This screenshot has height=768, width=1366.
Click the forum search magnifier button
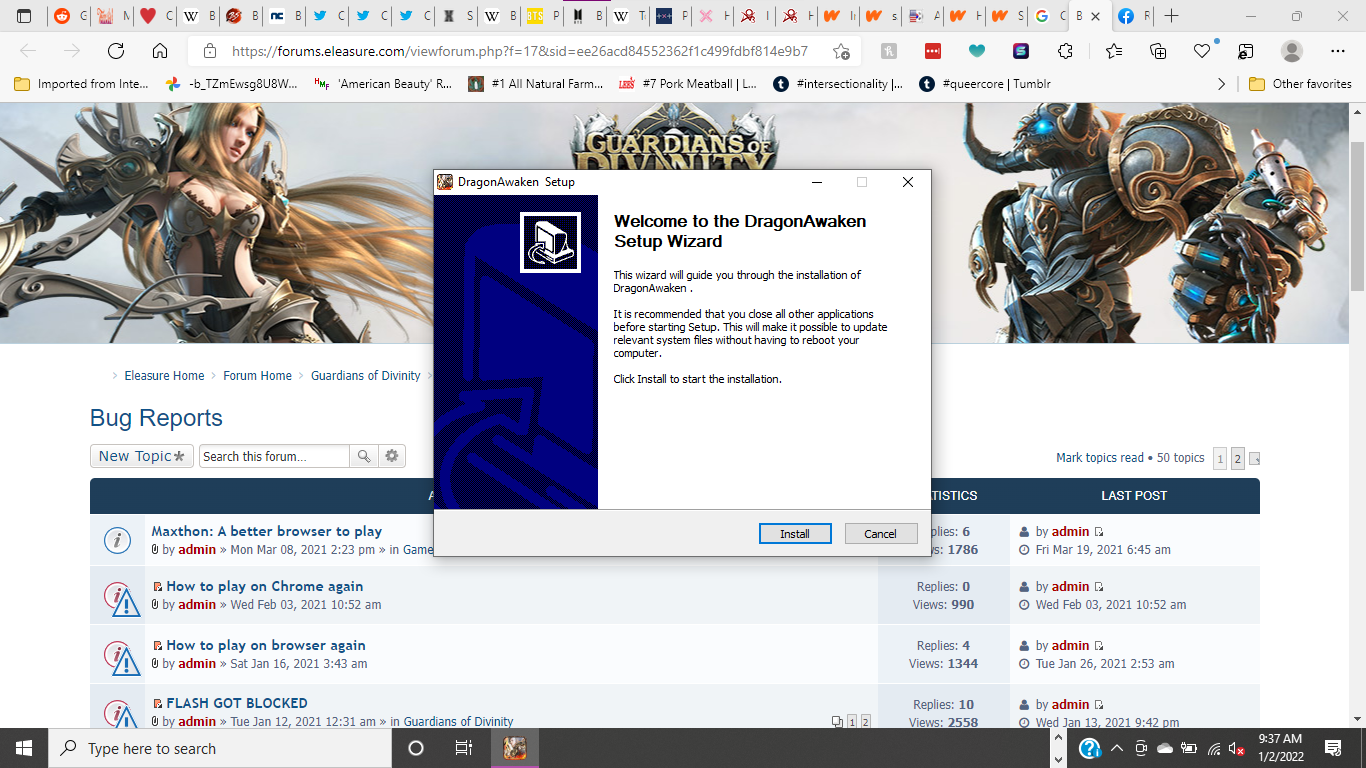pyautogui.click(x=364, y=456)
